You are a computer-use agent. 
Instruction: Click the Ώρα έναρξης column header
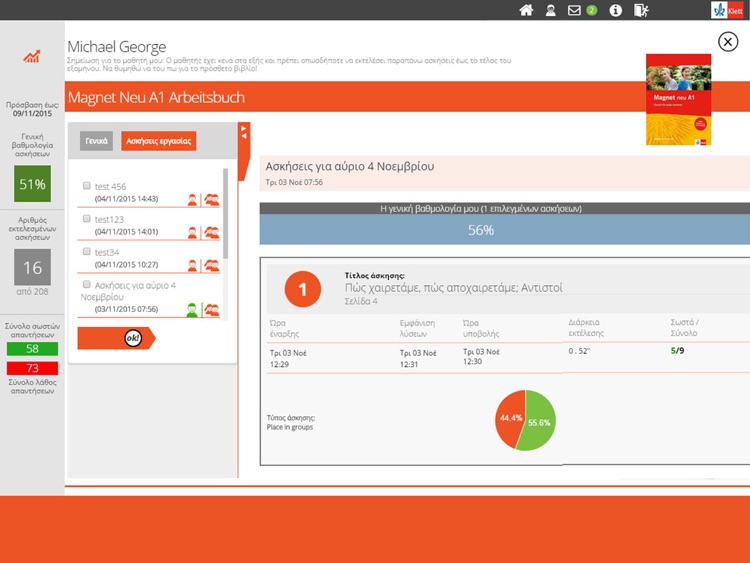(x=285, y=328)
